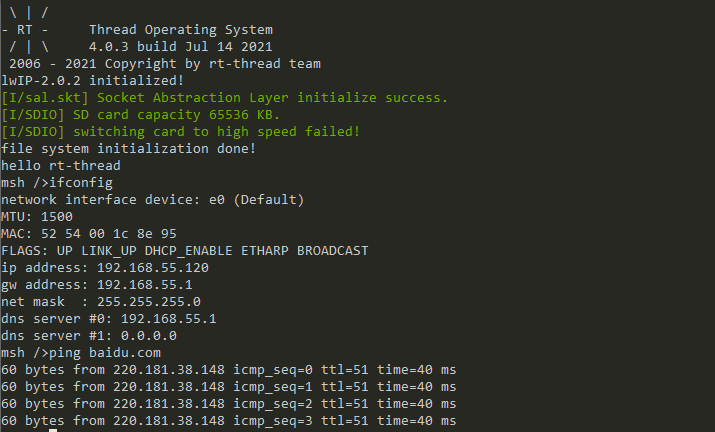Image resolution: width=715 pixels, height=432 pixels.
Task: Click the '4.0.3 build Jul 14 2021' version line
Action: [x=180, y=47]
